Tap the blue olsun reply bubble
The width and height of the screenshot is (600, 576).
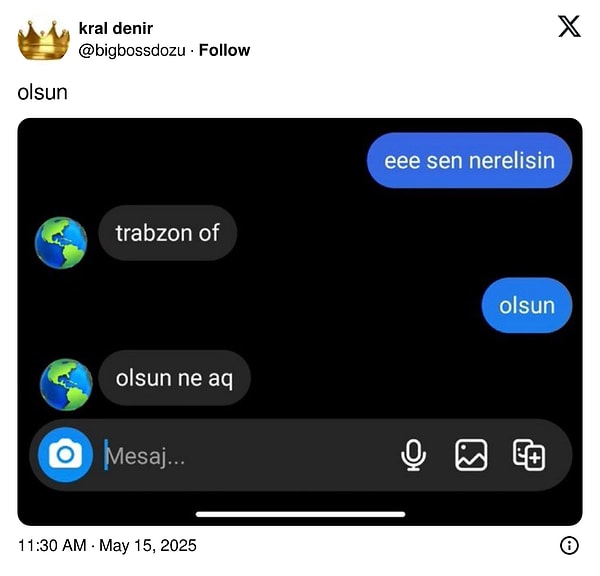(527, 305)
